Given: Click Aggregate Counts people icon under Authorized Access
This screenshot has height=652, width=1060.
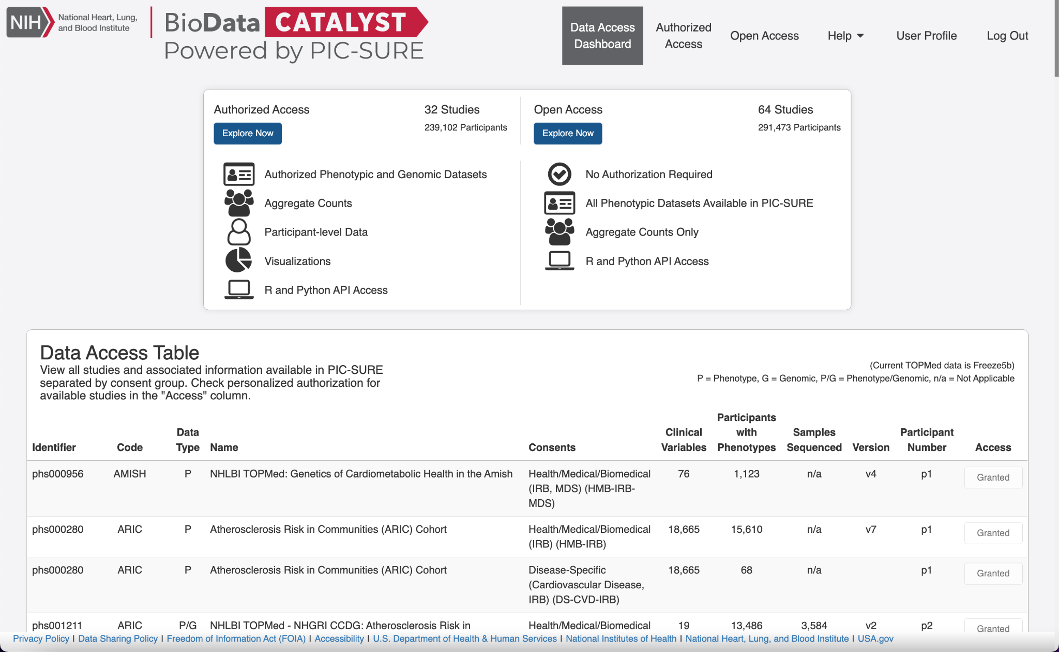Looking at the screenshot, I should click(238, 203).
